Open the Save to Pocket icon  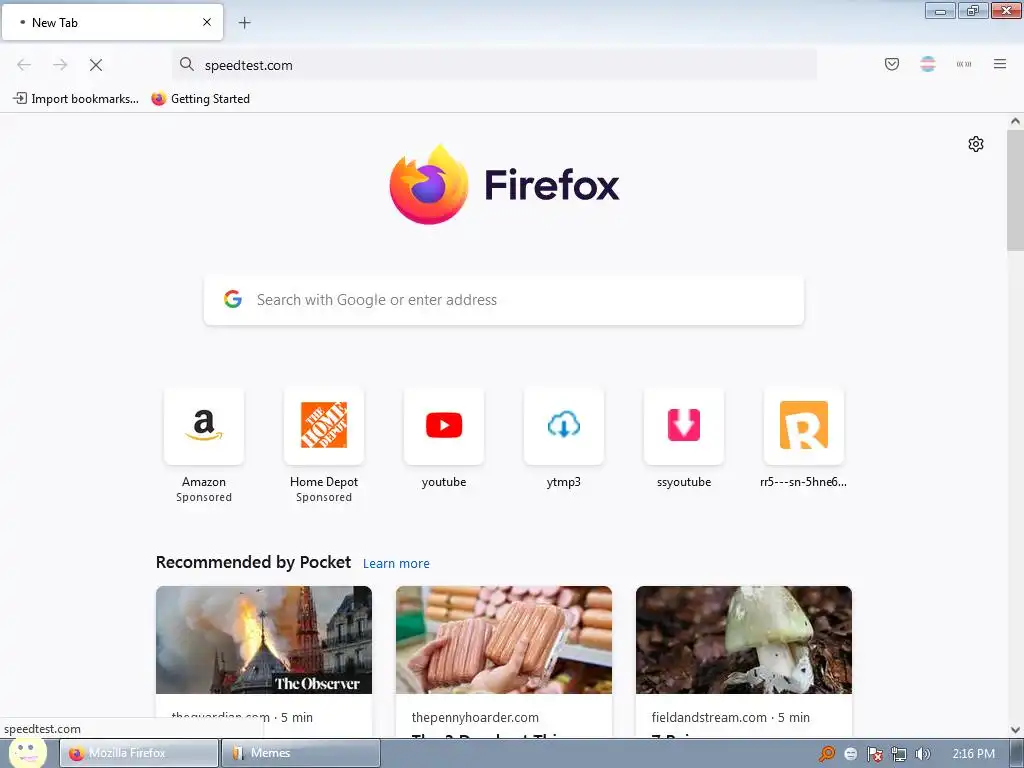tap(891, 64)
